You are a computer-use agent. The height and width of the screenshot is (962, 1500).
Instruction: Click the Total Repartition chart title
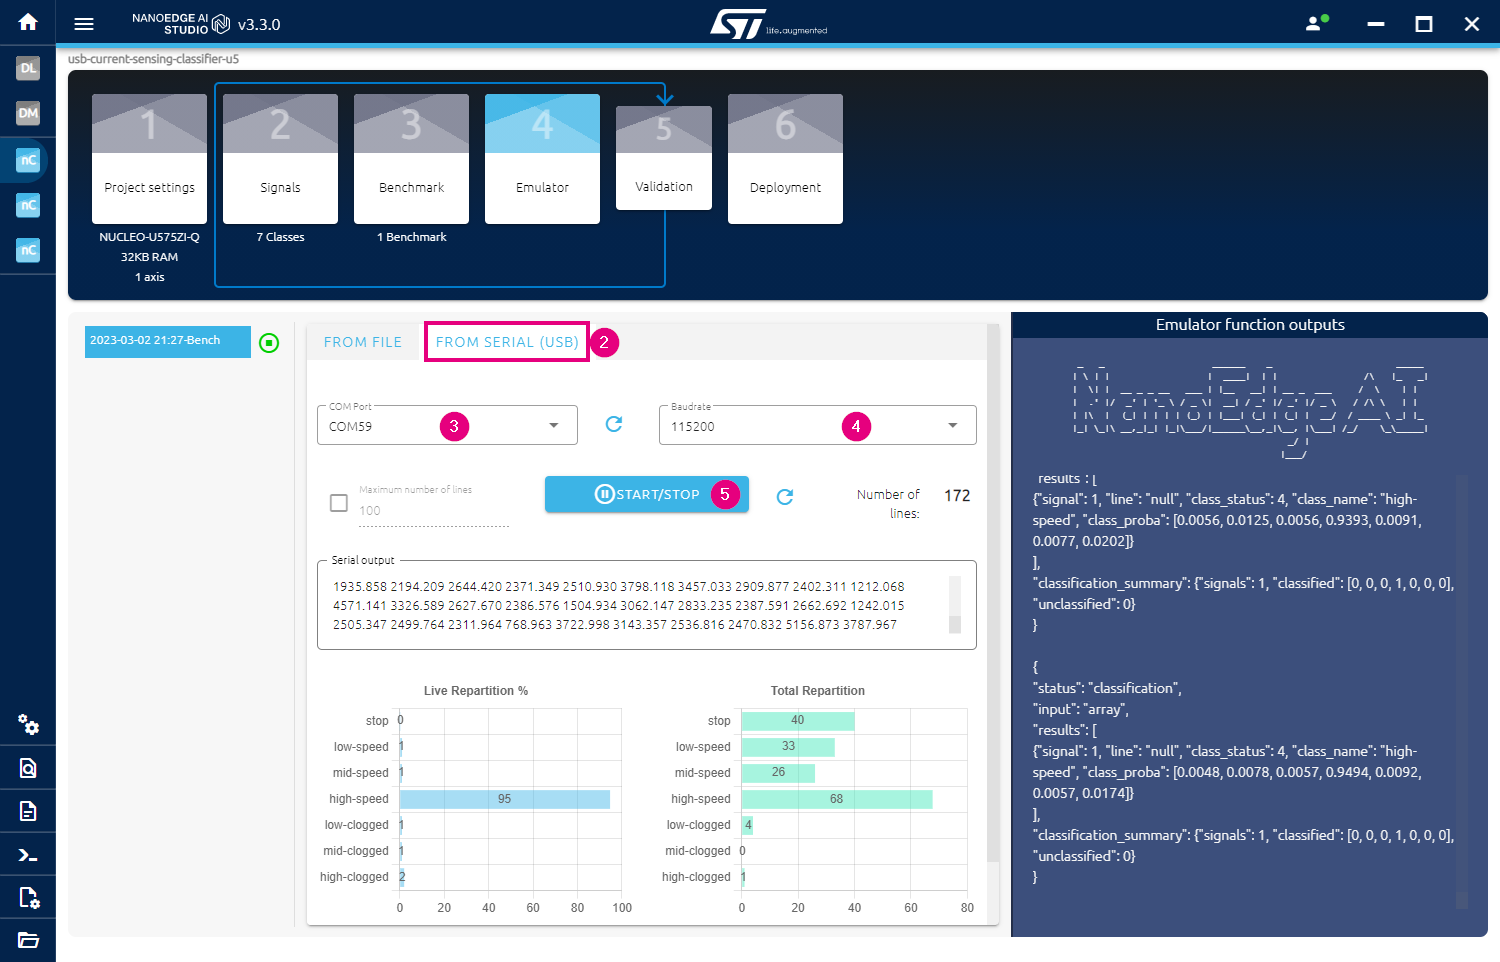(x=818, y=691)
